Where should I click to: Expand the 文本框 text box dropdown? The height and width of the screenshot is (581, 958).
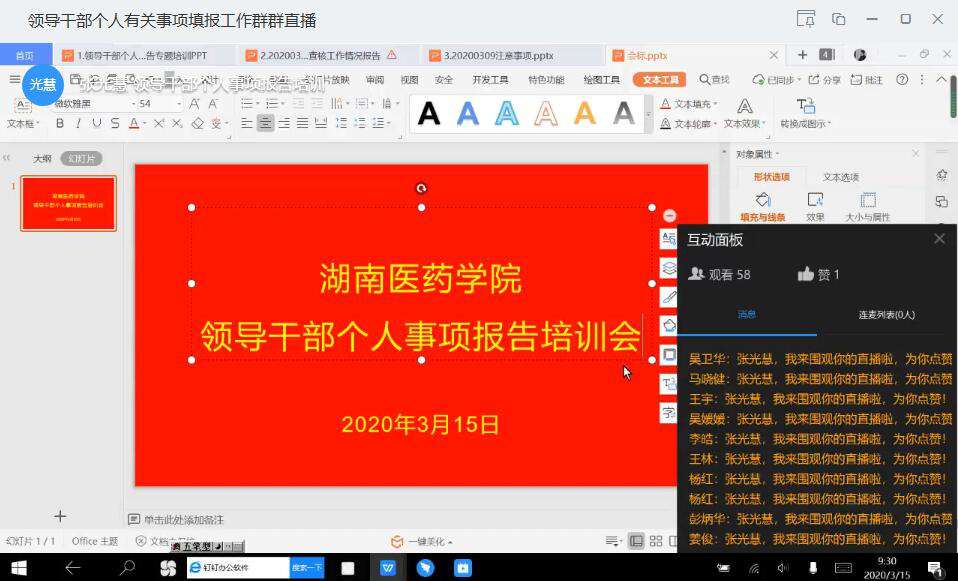click(x=38, y=124)
